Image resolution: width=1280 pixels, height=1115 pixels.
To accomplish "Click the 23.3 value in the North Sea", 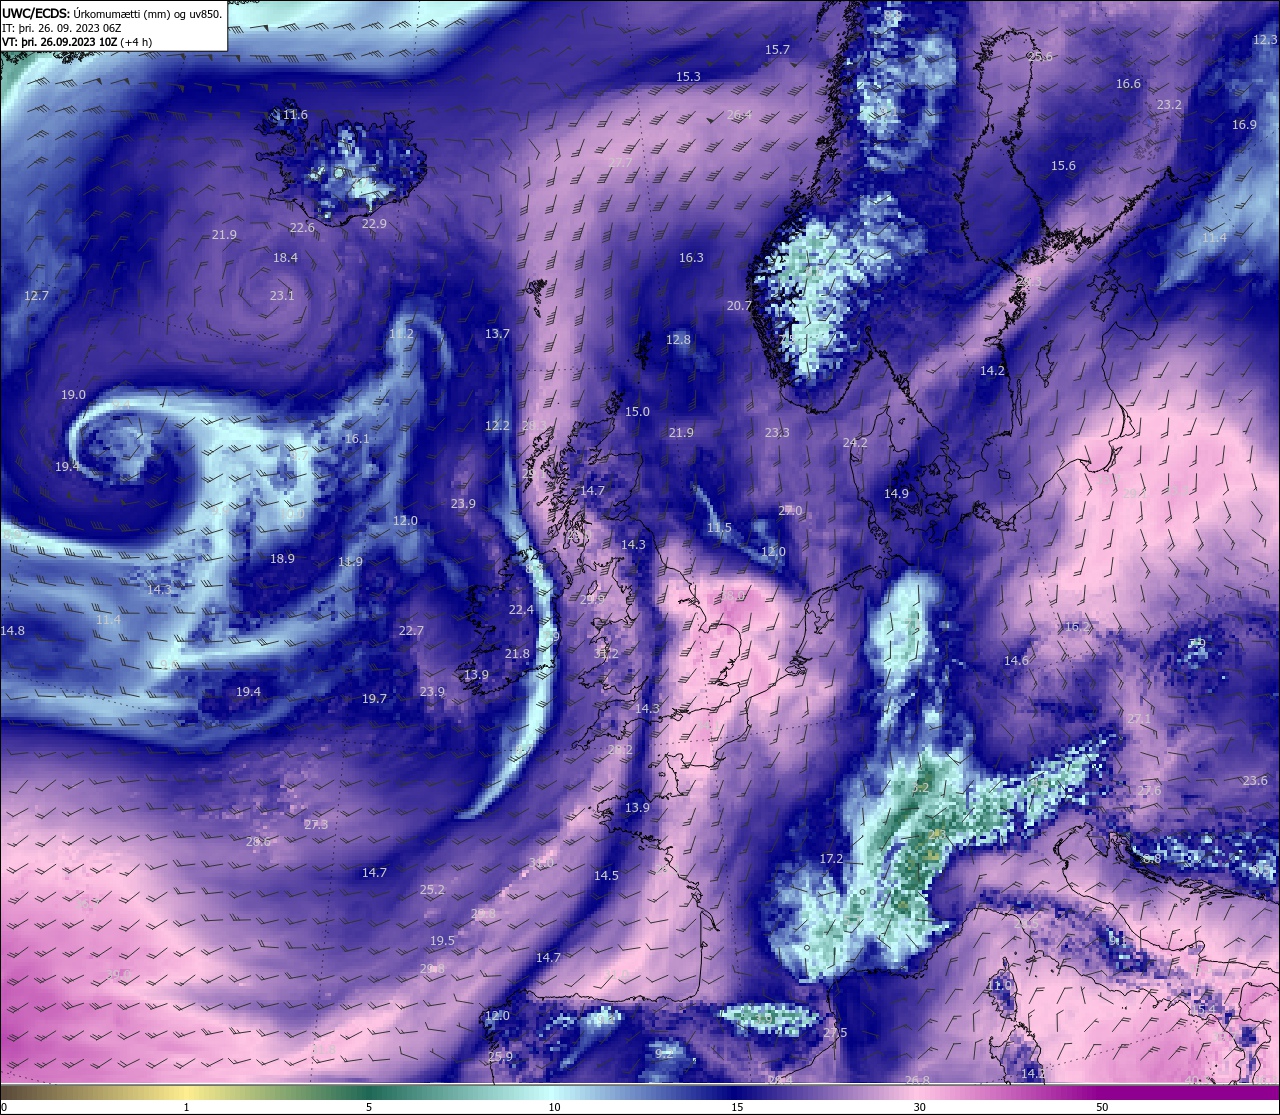I will pos(777,433).
